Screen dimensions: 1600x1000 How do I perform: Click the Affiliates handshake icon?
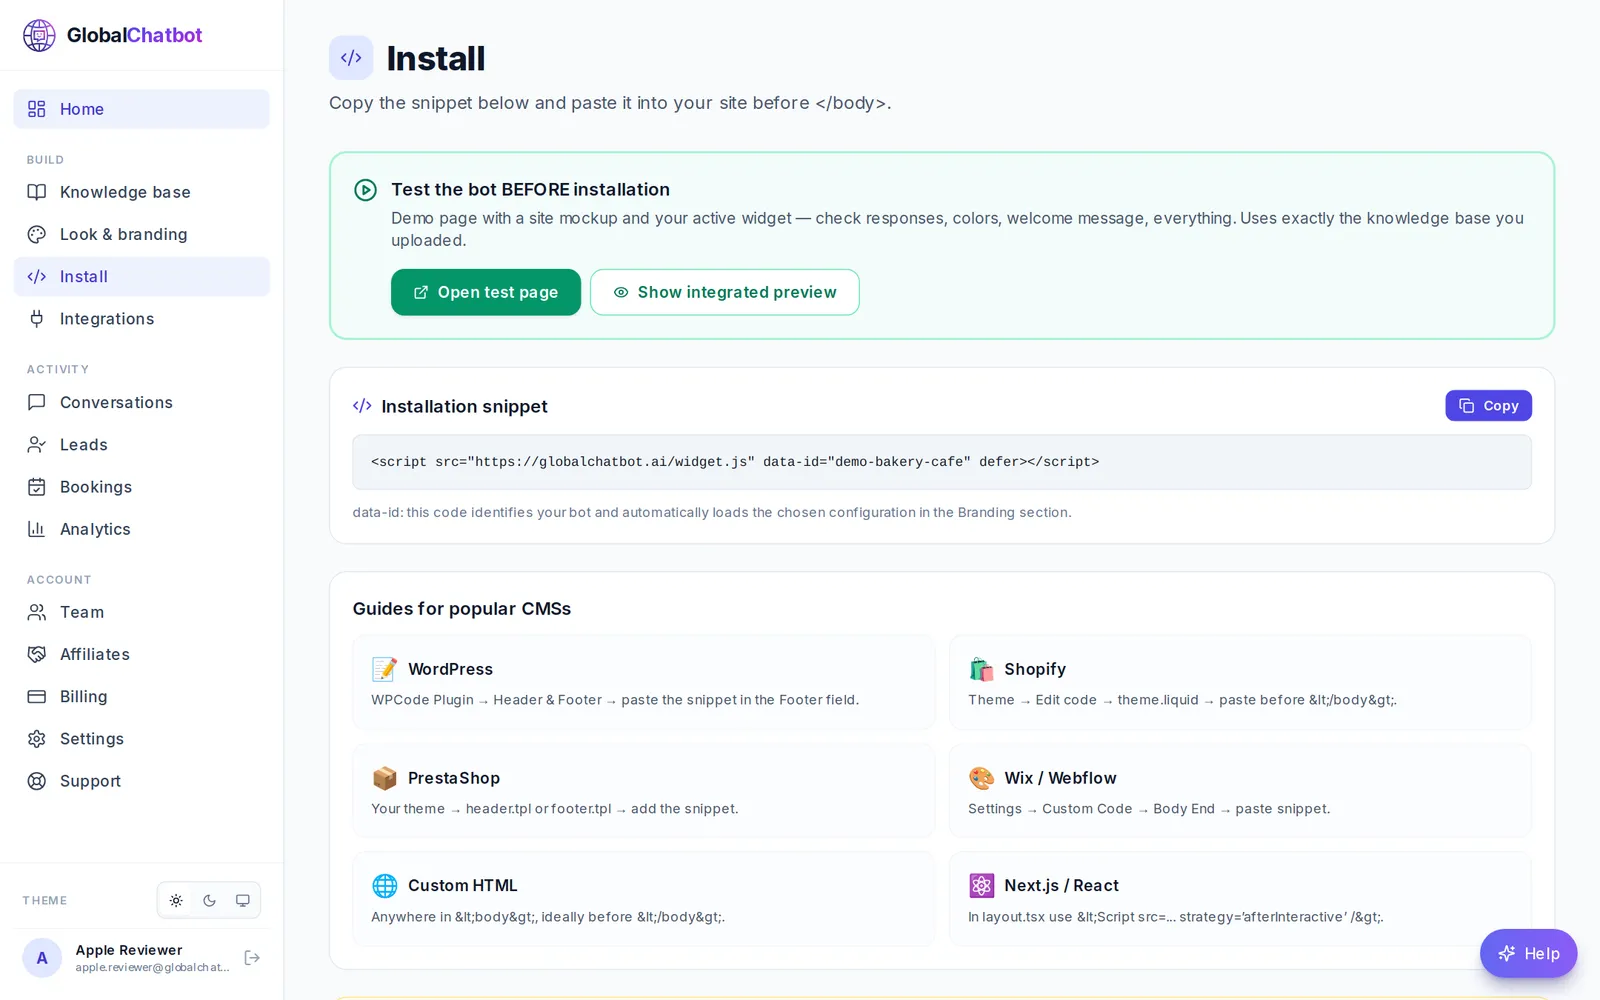[37, 654]
